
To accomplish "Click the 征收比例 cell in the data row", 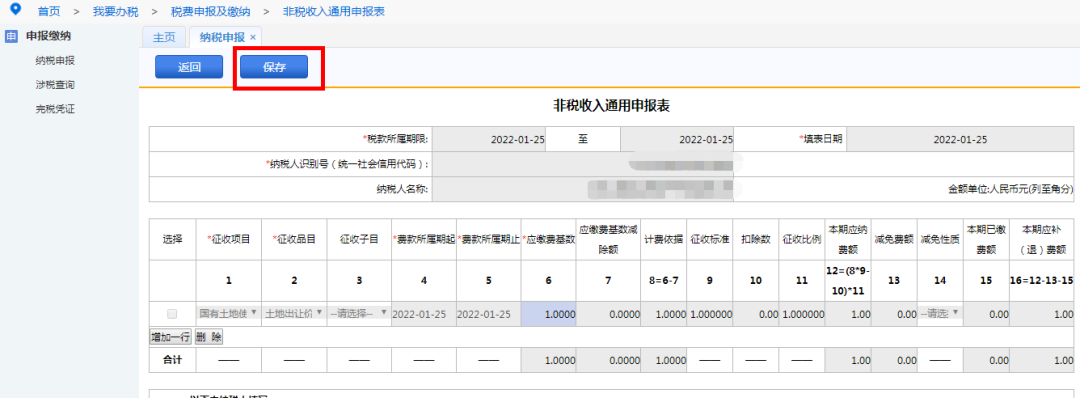I will point(802,314).
